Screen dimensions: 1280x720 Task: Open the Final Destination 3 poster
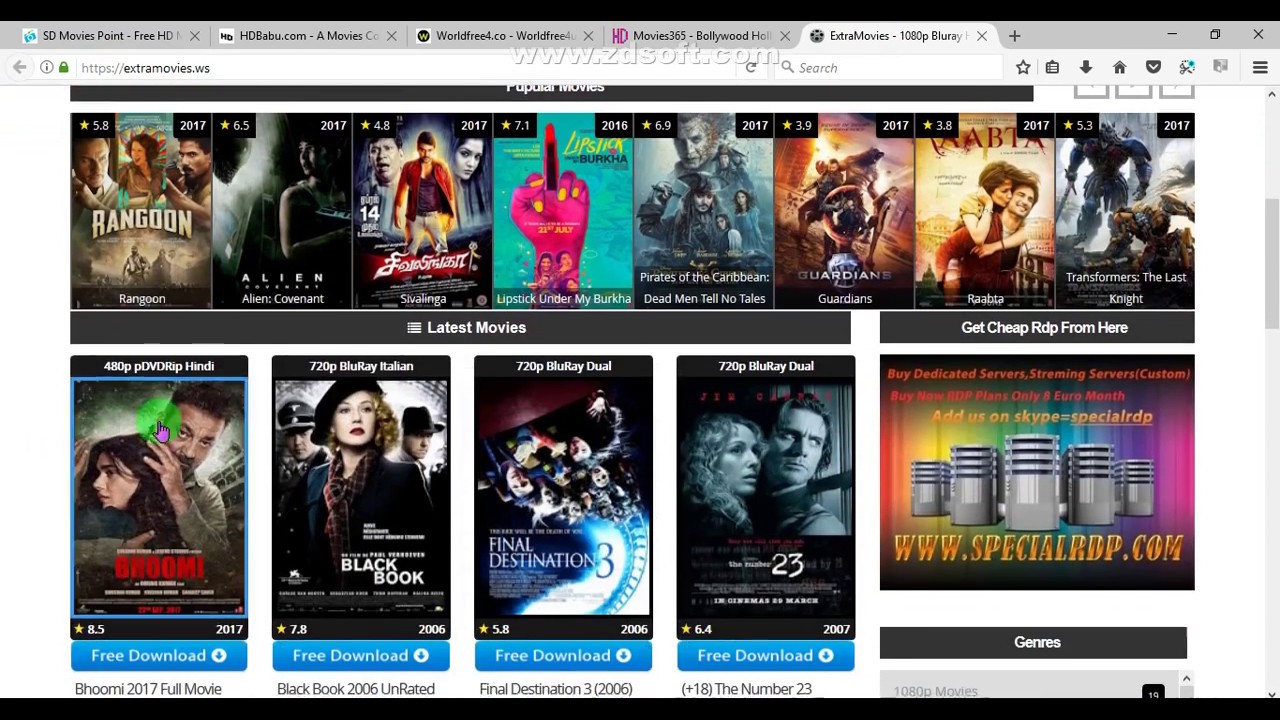pyautogui.click(x=563, y=497)
